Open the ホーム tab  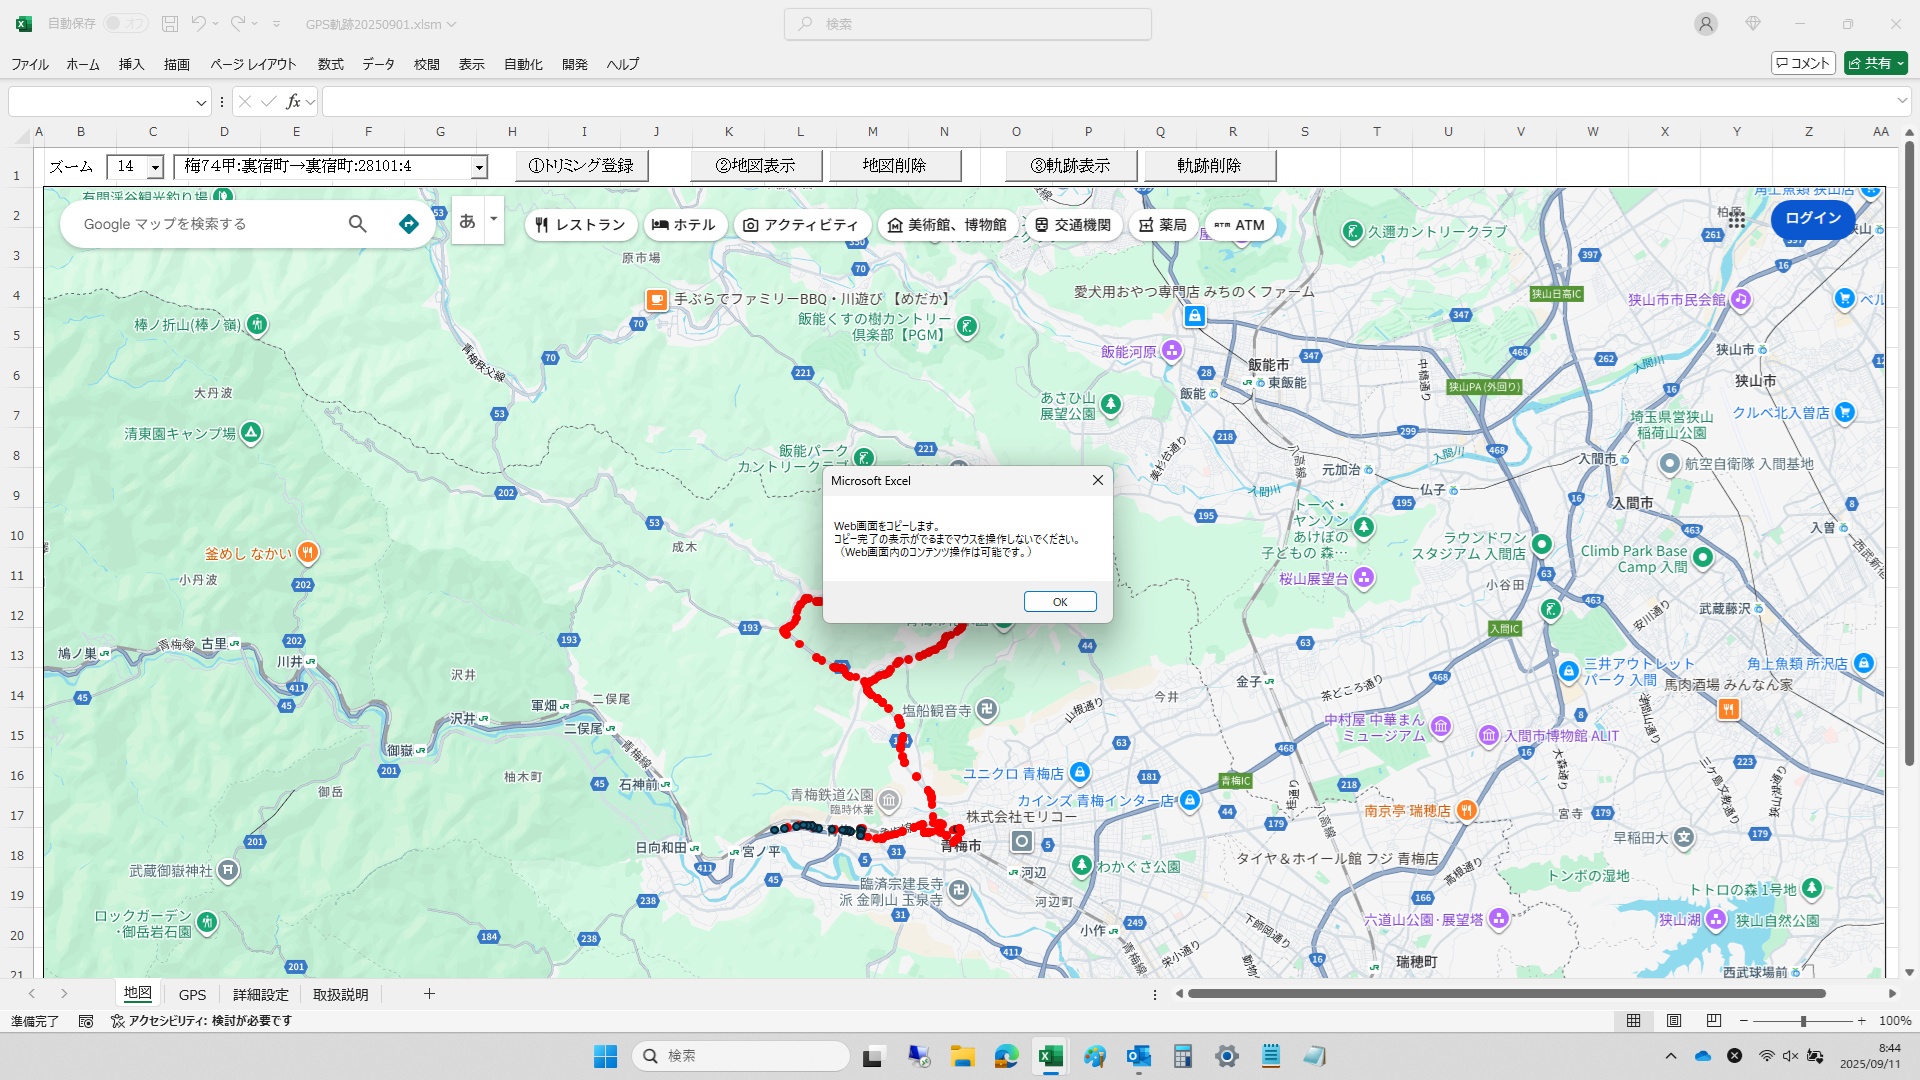[83, 64]
